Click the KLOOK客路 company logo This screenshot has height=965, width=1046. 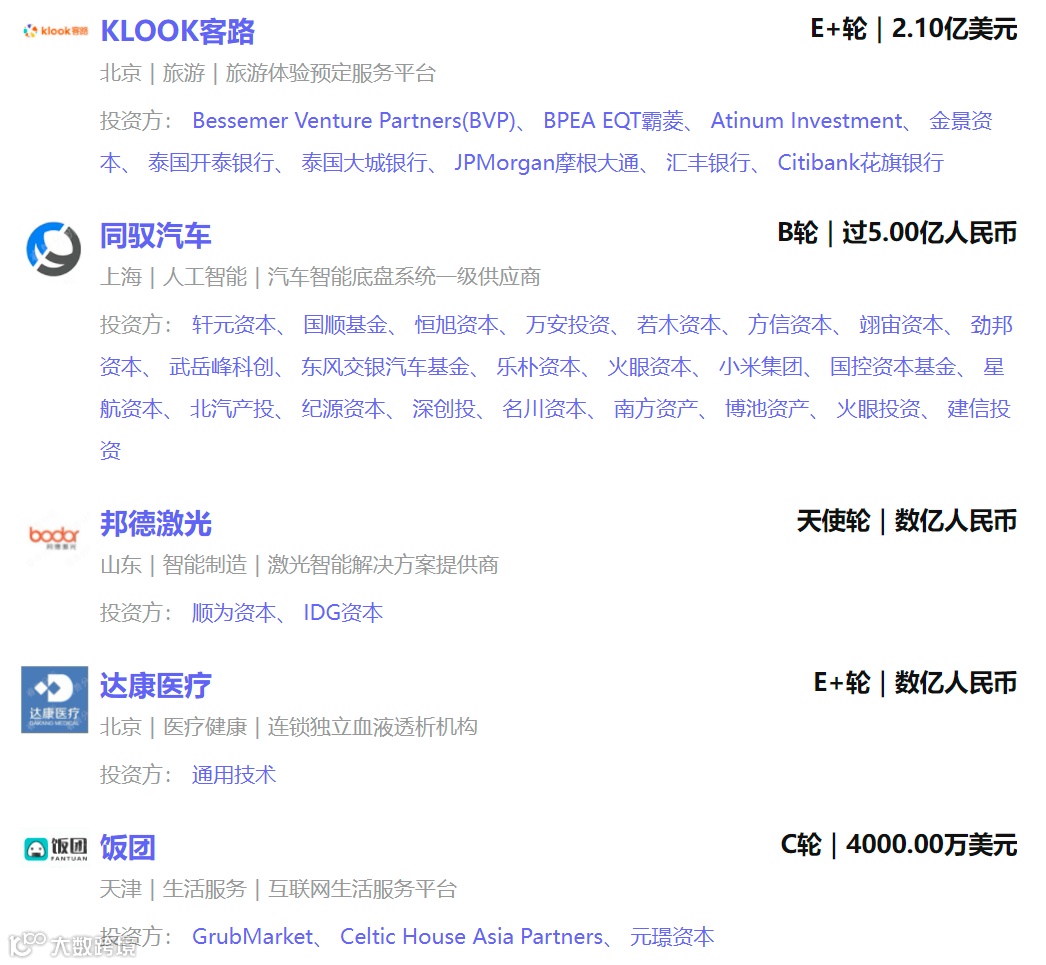point(55,31)
